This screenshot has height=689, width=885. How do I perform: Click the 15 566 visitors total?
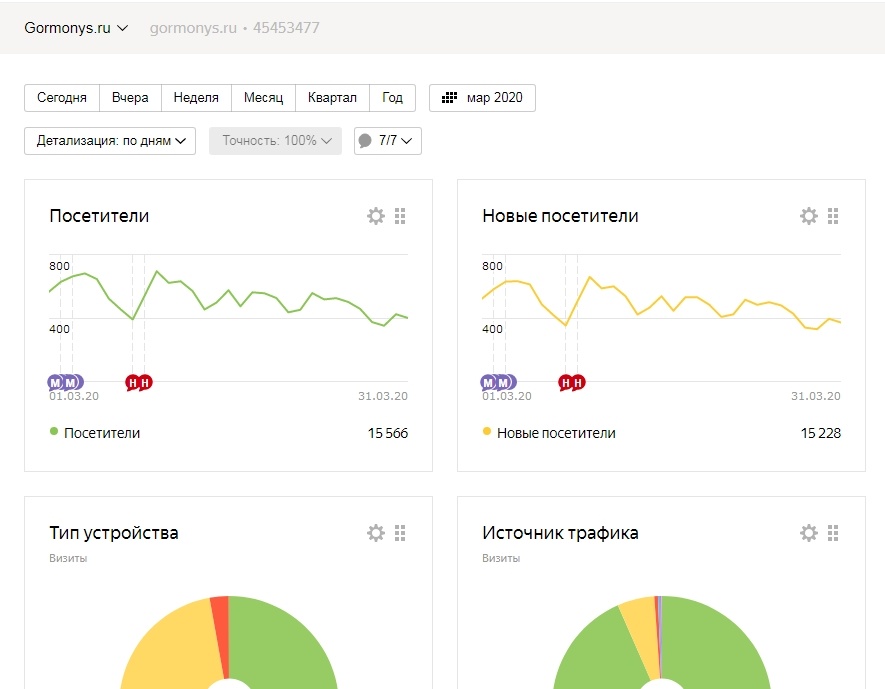(388, 433)
